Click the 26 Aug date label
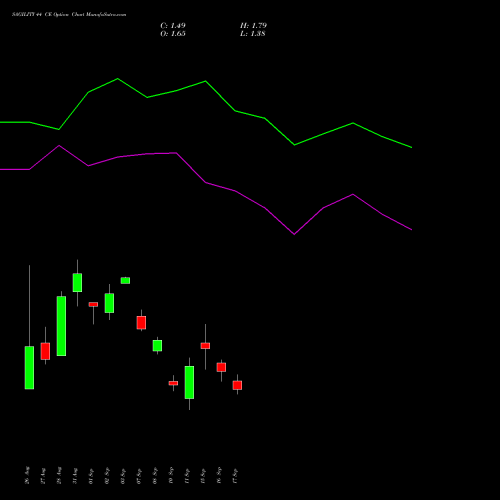The width and height of the screenshot is (500, 500). point(27,475)
